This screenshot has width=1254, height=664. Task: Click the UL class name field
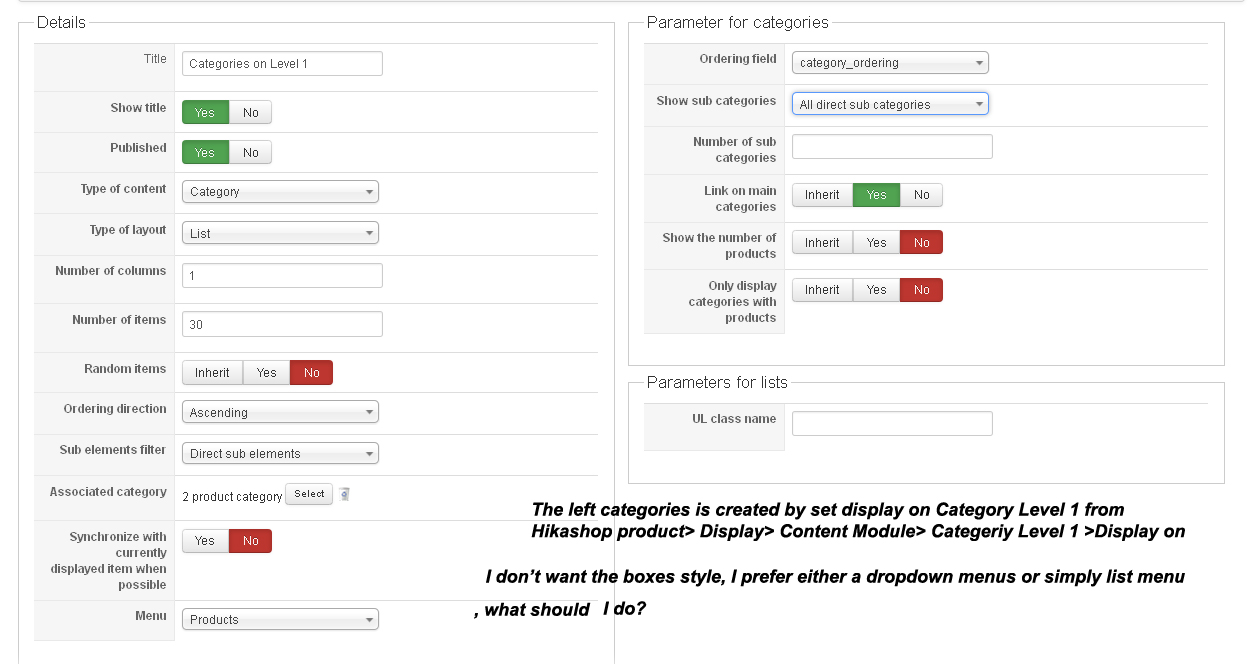click(x=892, y=423)
